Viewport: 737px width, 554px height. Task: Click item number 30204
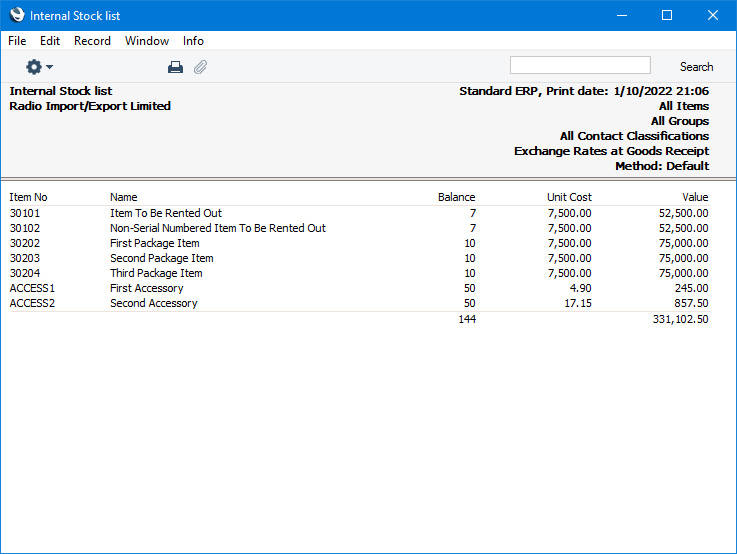click(x=25, y=273)
